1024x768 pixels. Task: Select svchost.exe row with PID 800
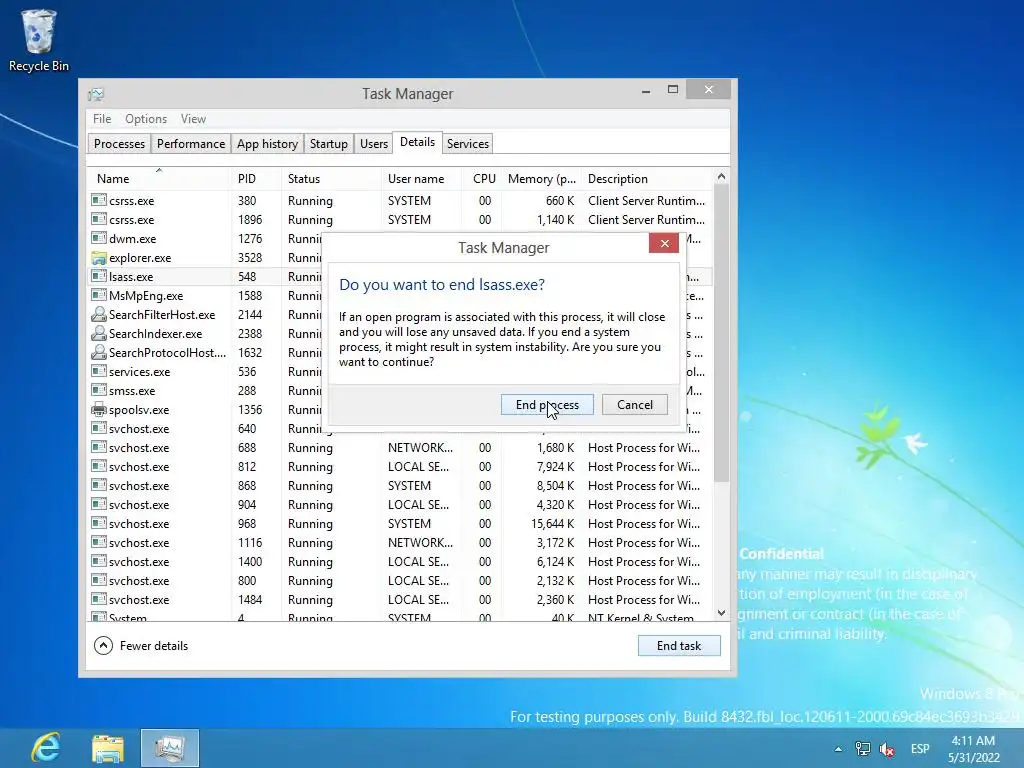[x=400, y=581]
